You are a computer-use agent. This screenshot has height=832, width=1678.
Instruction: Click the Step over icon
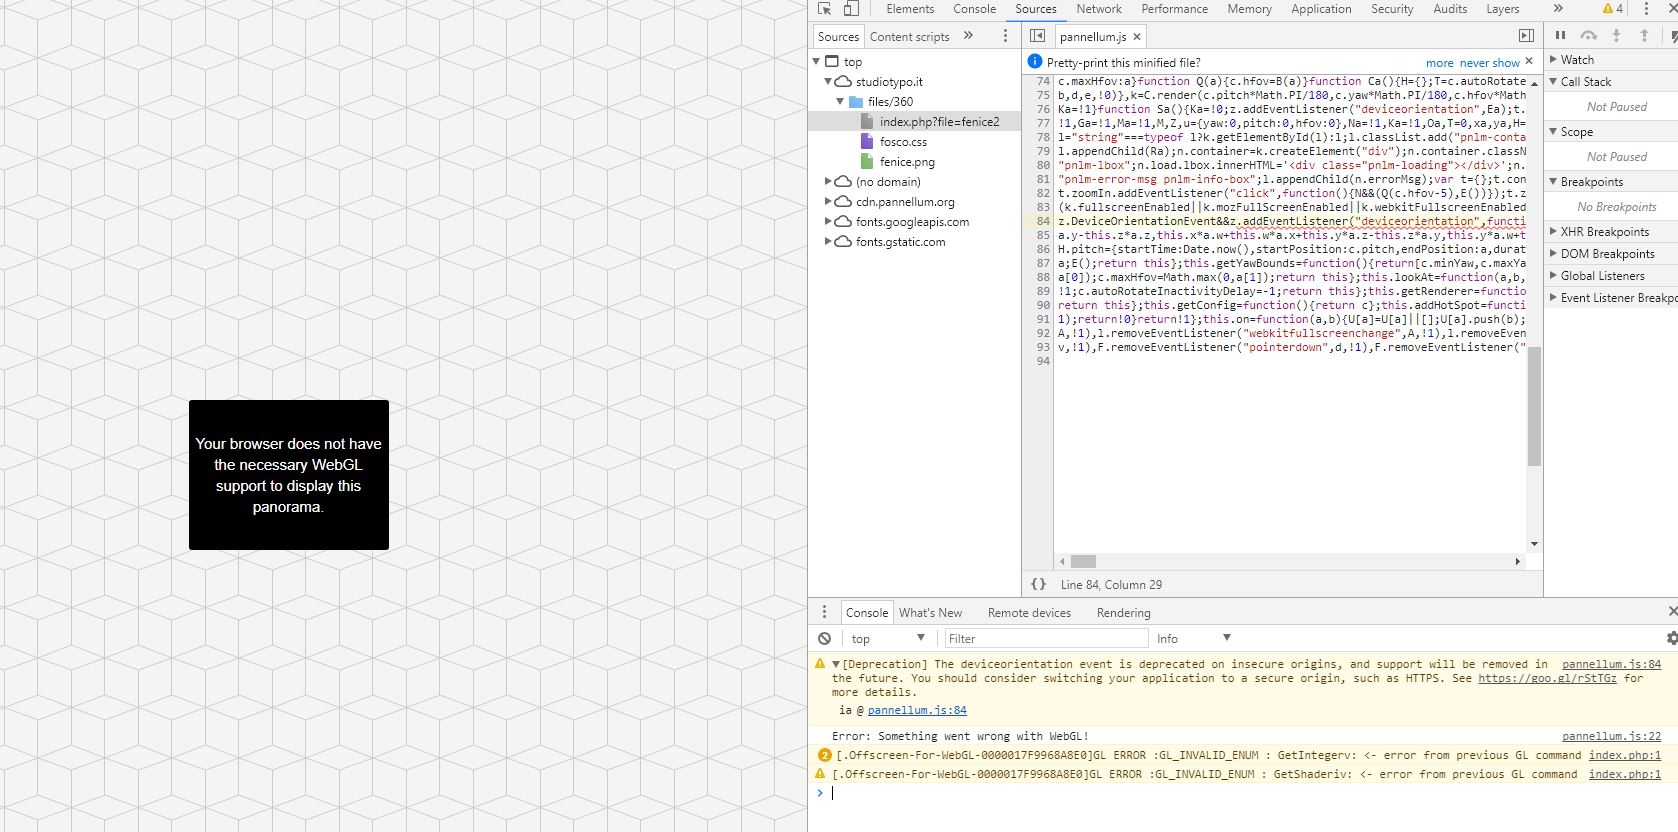[1588, 35]
